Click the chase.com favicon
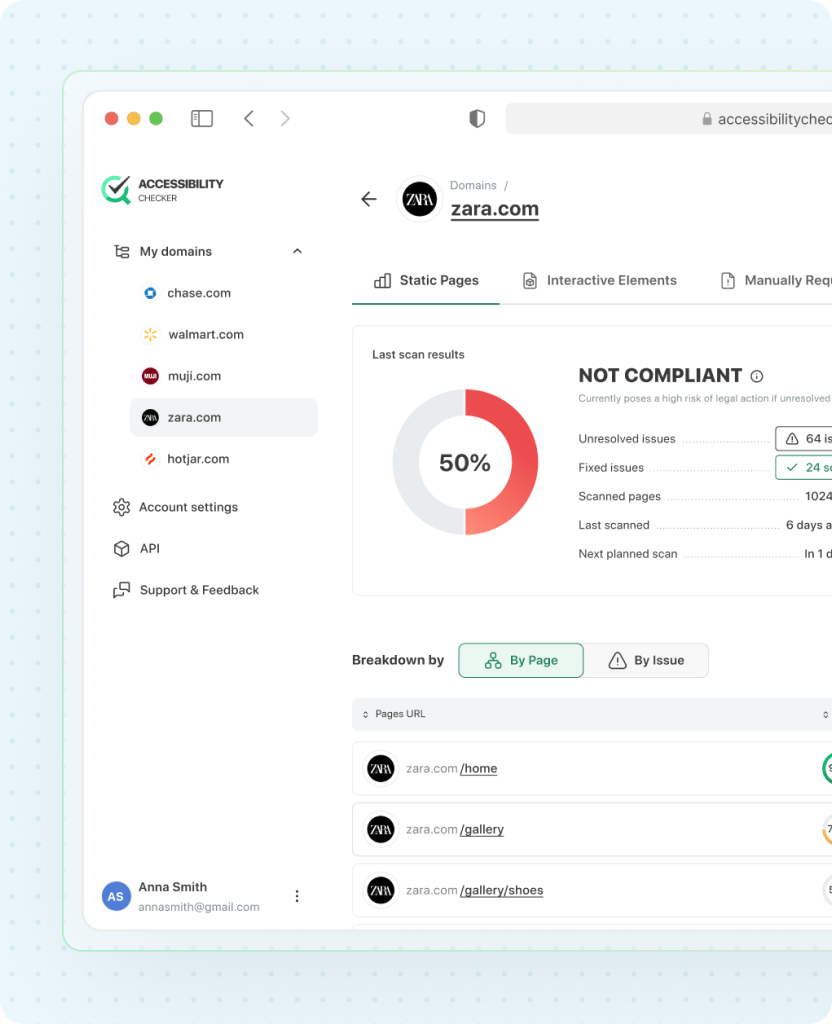Image resolution: width=832 pixels, height=1024 pixels. pyautogui.click(x=150, y=293)
